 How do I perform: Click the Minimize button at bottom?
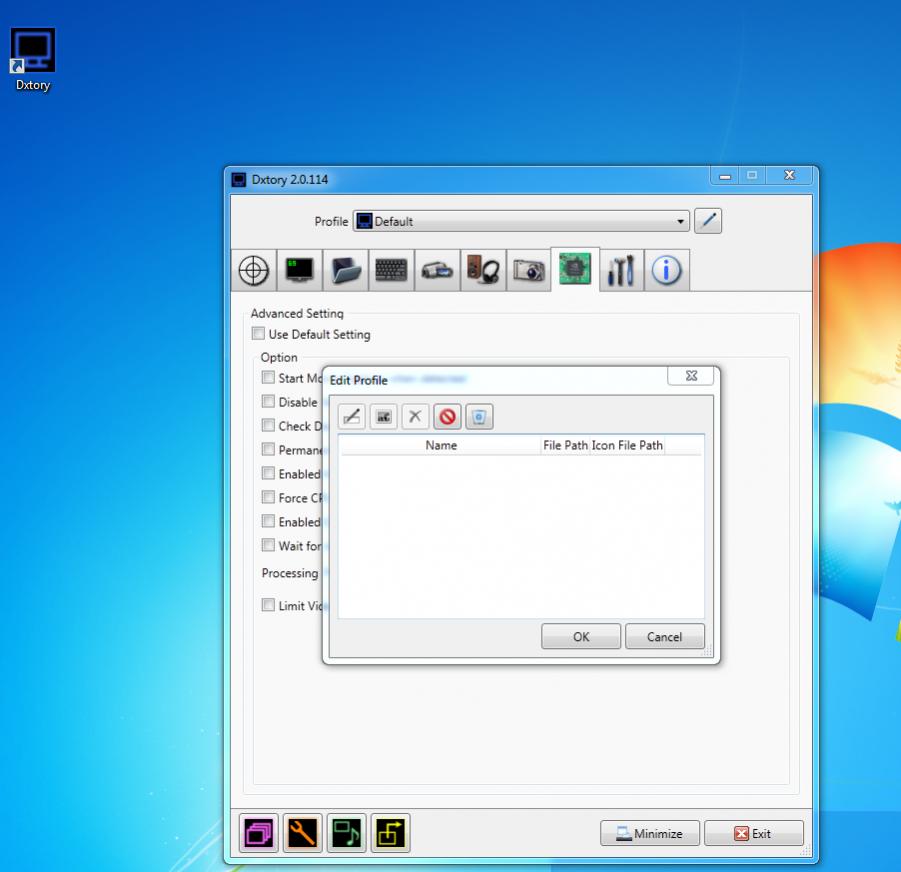click(x=650, y=833)
